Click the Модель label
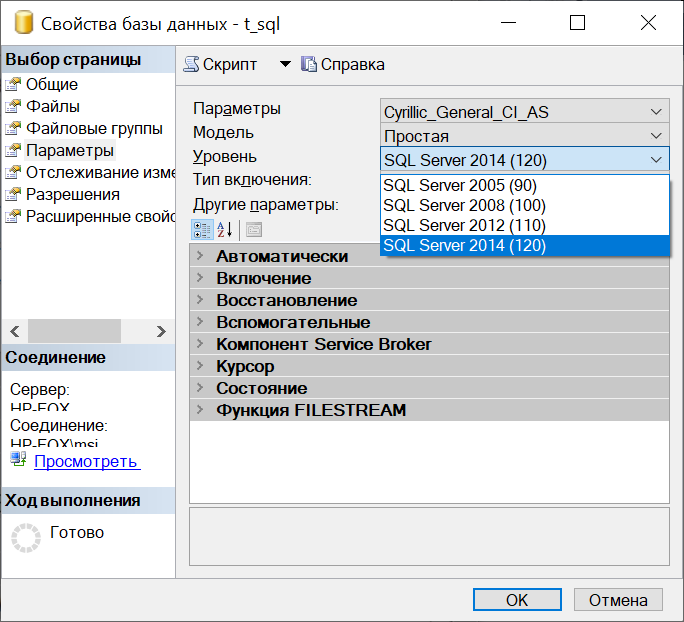Screen dimensions: 684x622 click(223, 132)
